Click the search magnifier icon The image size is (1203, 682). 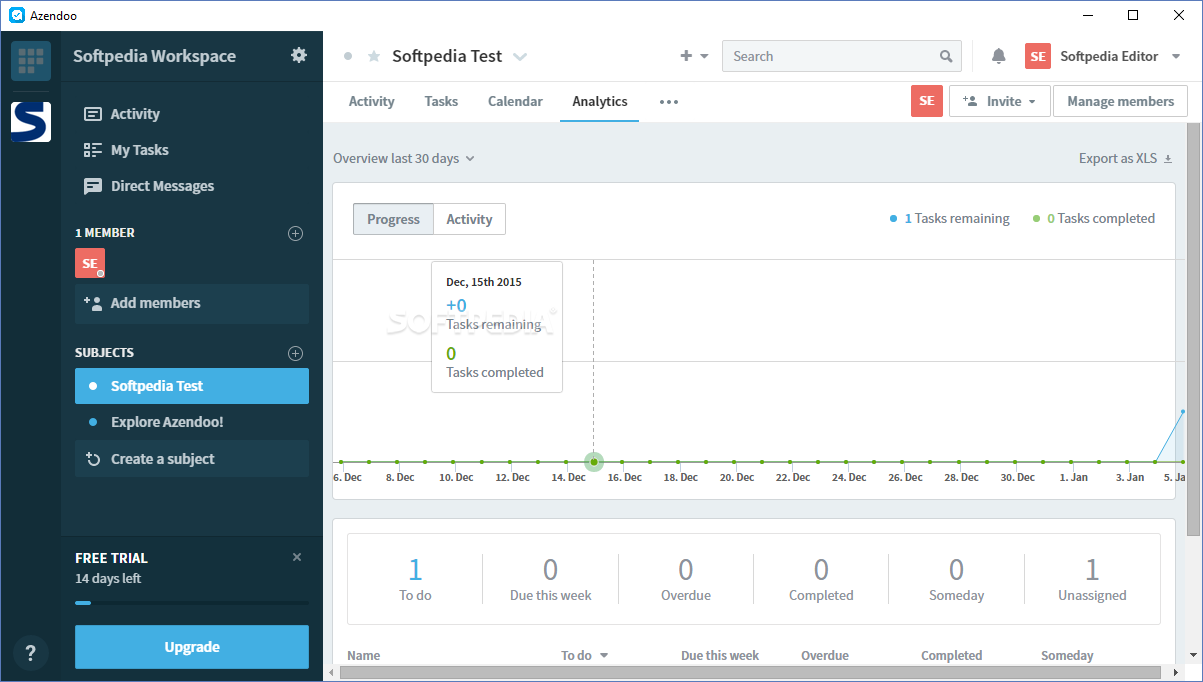[946, 57]
